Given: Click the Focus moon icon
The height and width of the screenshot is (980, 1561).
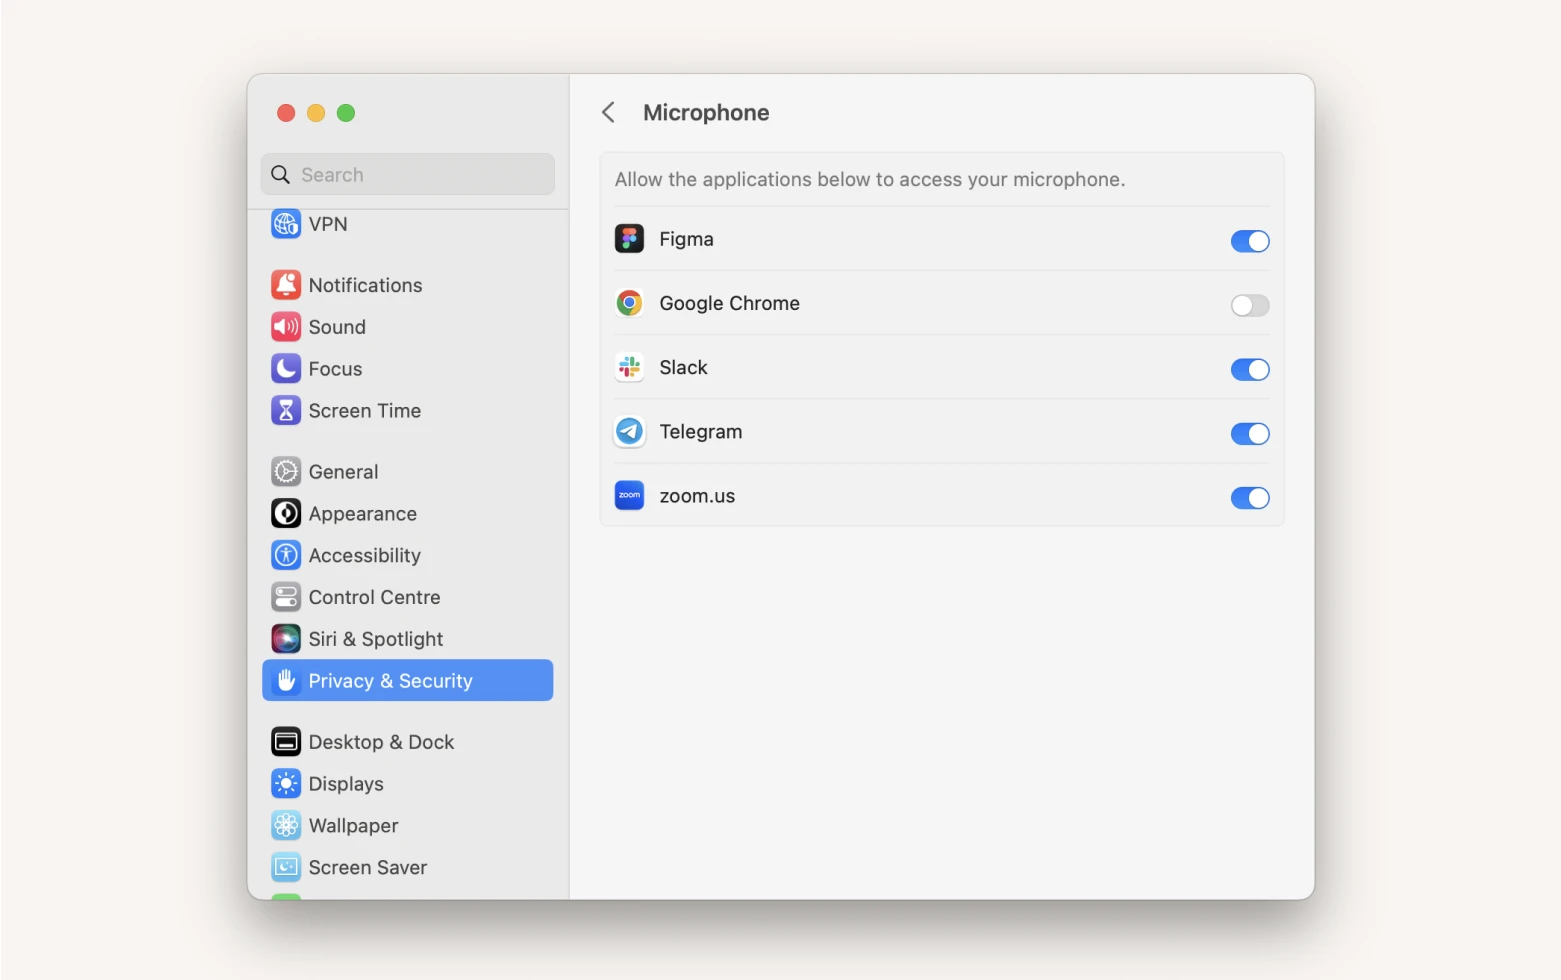Looking at the screenshot, I should 286,369.
